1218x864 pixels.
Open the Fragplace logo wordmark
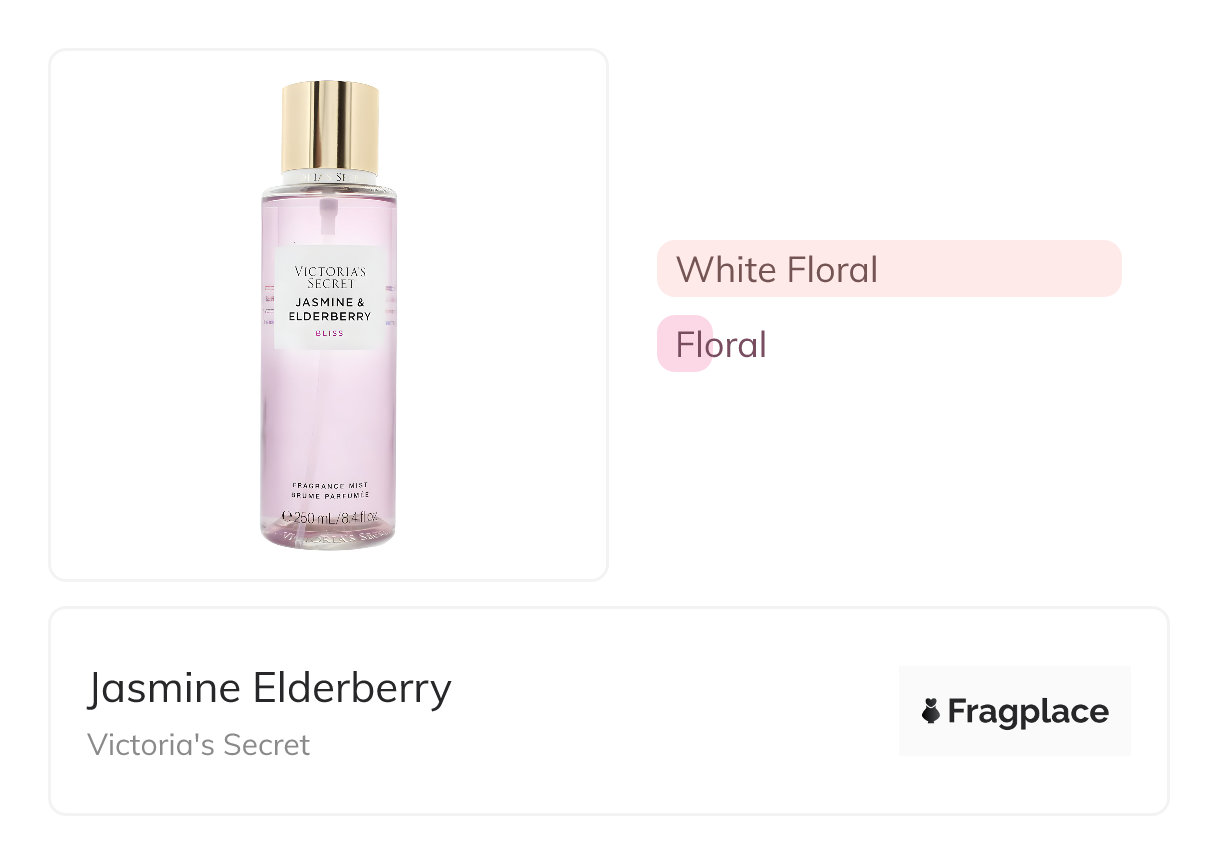coord(1027,711)
